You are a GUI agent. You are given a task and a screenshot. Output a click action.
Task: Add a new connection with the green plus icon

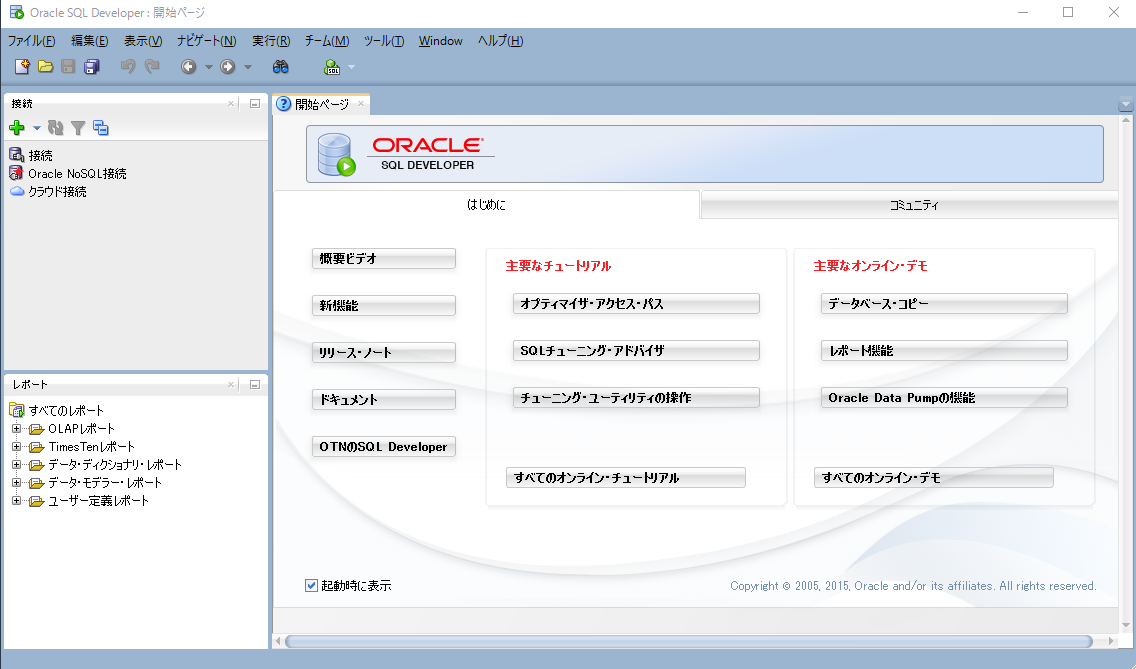[x=17, y=127]
